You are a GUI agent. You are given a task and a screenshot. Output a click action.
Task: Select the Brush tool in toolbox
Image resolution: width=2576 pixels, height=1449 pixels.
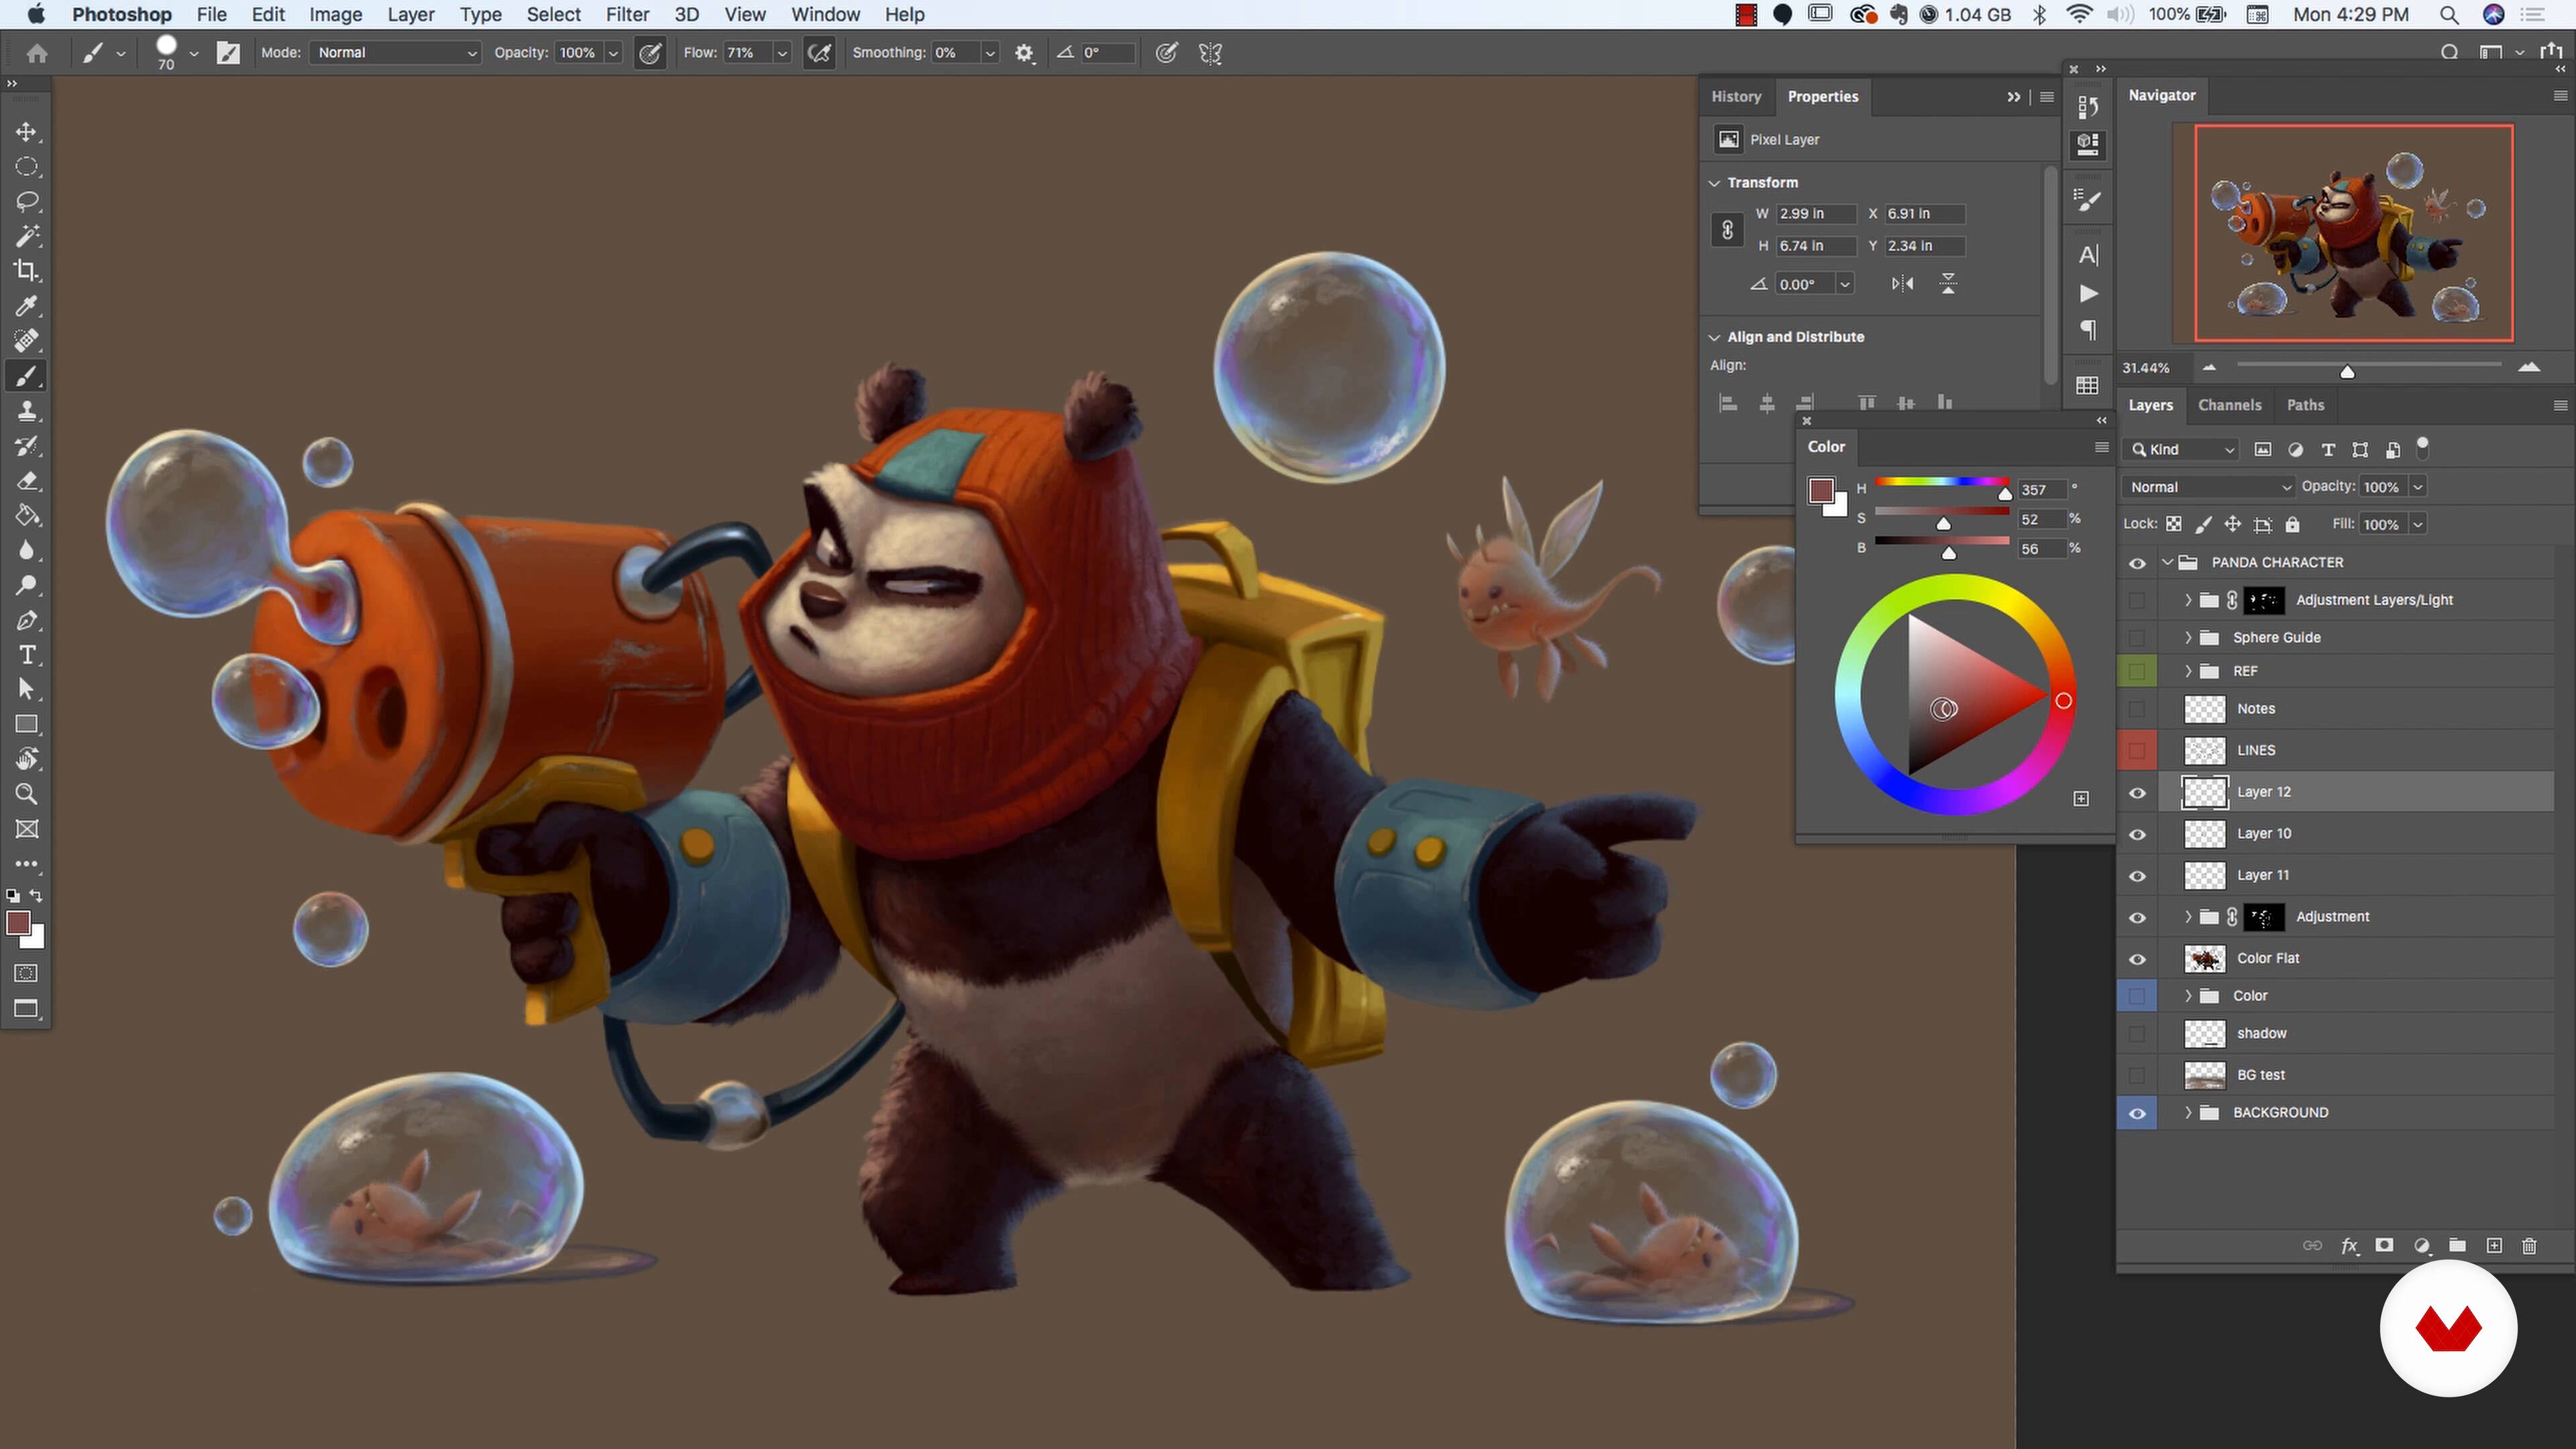click(27, 376)
